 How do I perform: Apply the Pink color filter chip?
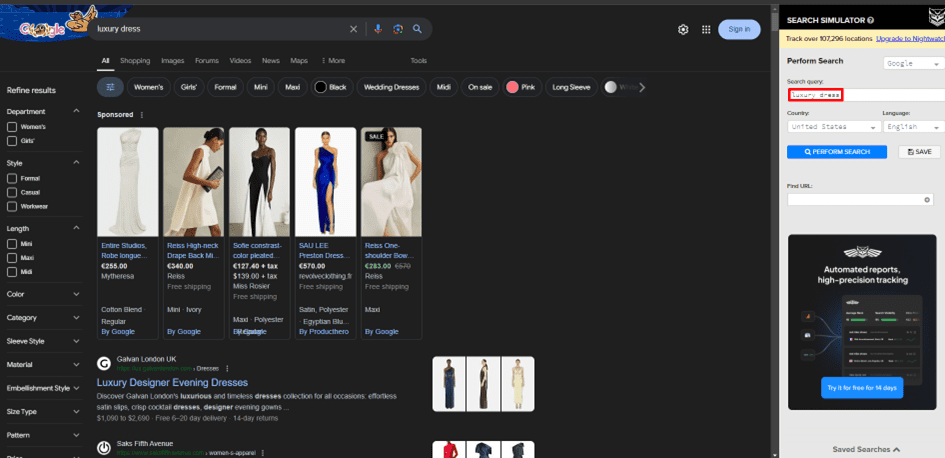(x=522, y=87)
